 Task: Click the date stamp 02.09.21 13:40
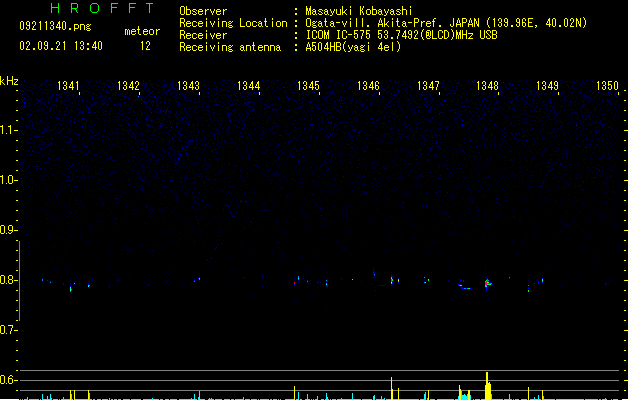click(x=61, y=46)
